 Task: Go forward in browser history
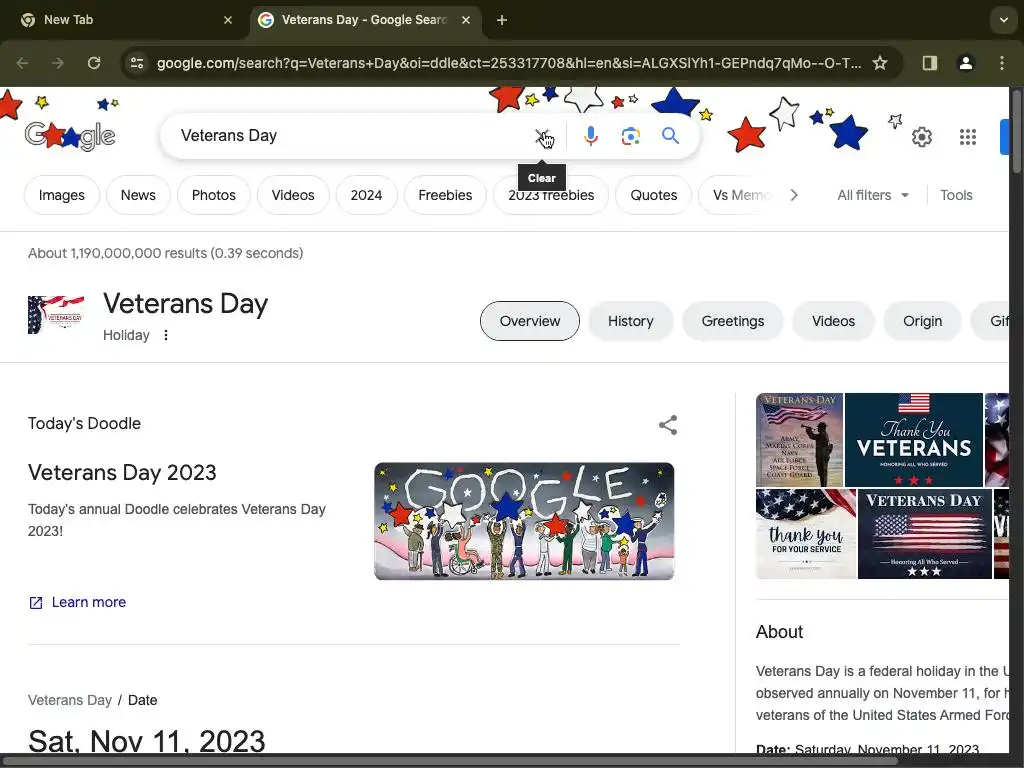pos(58,63)
